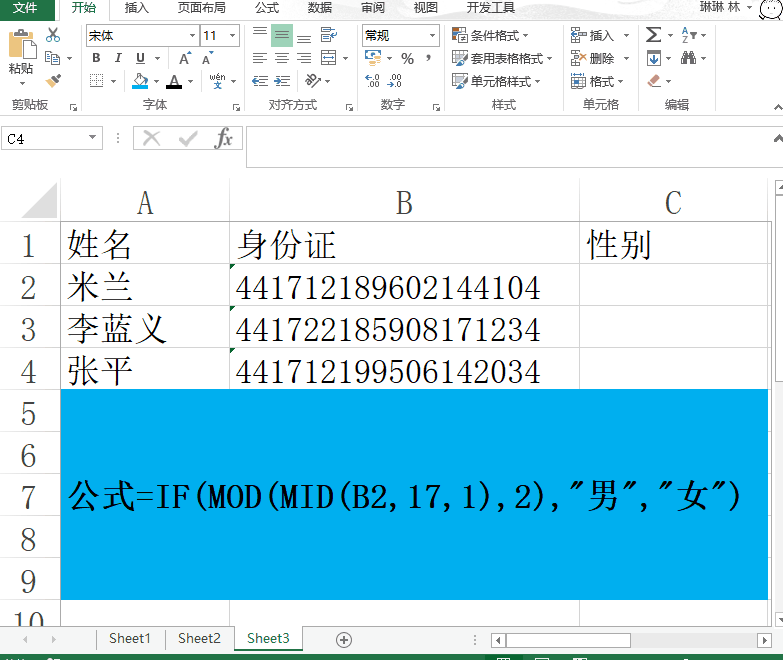Collapse the ribbon with arrow

click(x=778, y=107)
